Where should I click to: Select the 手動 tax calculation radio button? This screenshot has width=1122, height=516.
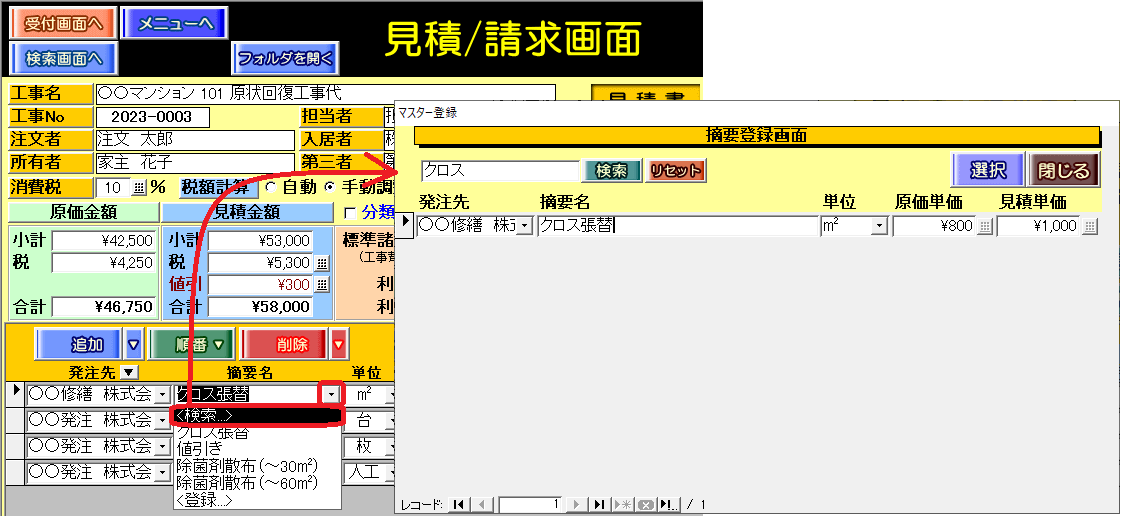point(330,187)
